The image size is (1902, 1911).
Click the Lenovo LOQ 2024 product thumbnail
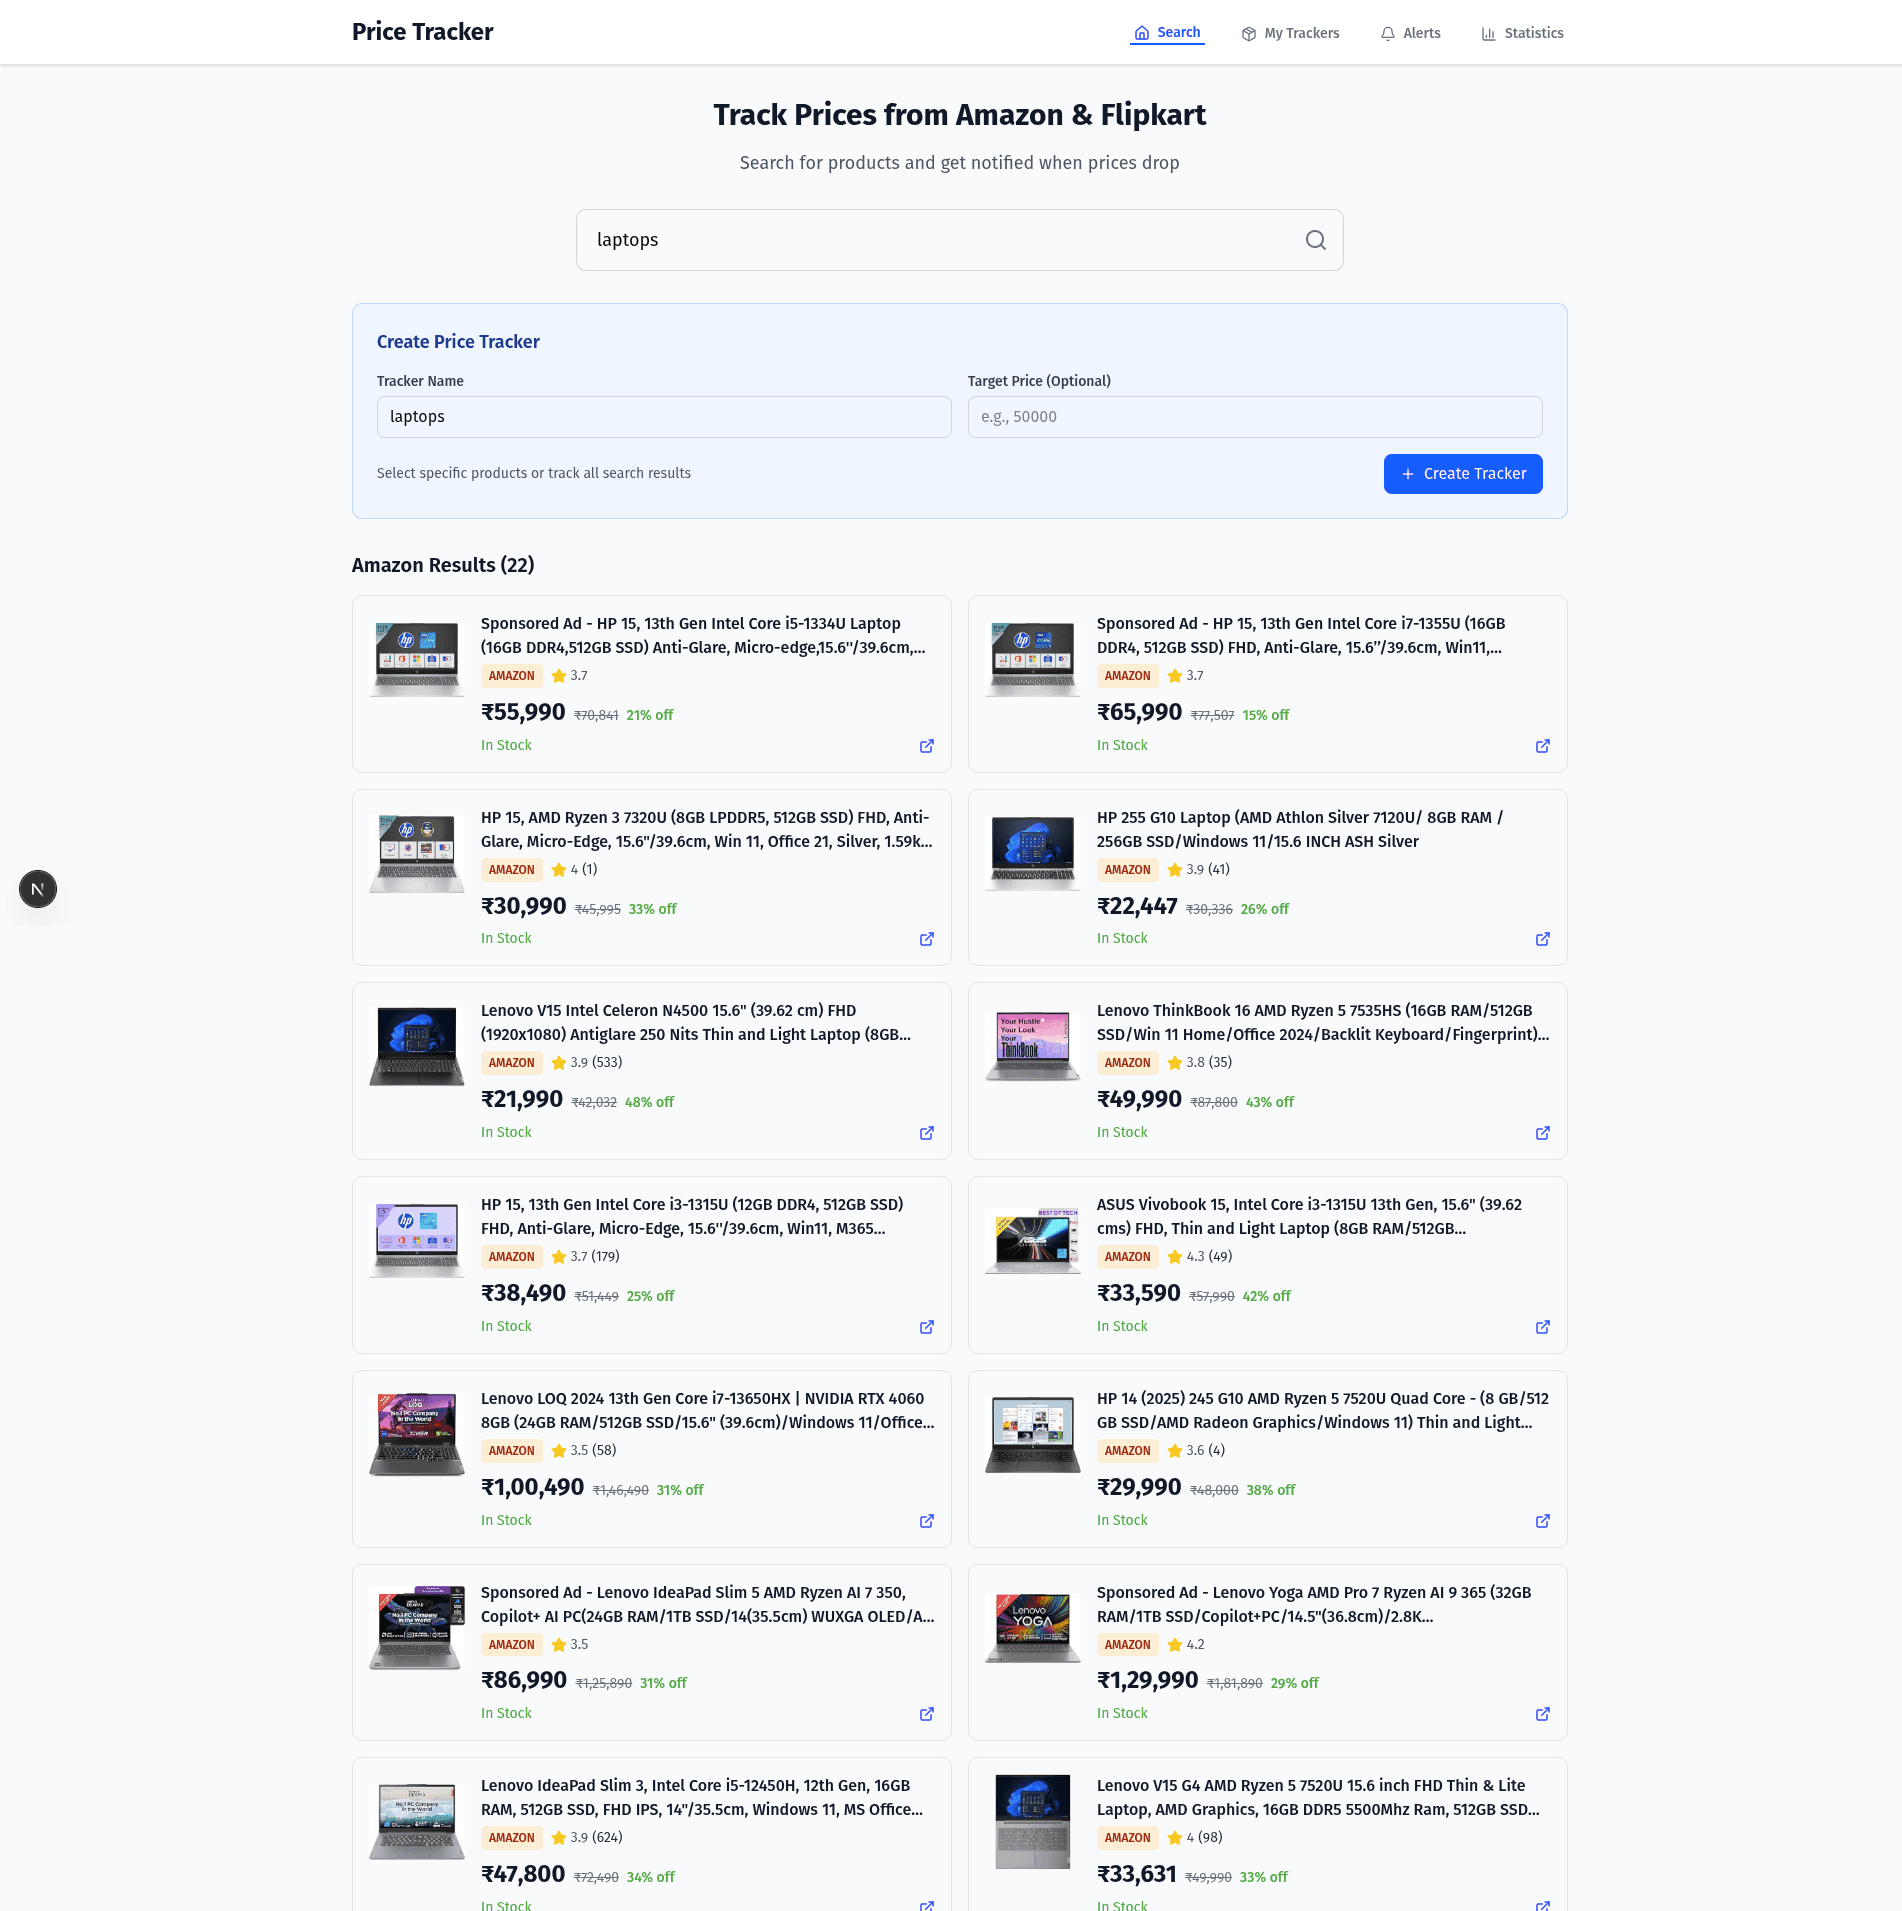click(416, 1434)
